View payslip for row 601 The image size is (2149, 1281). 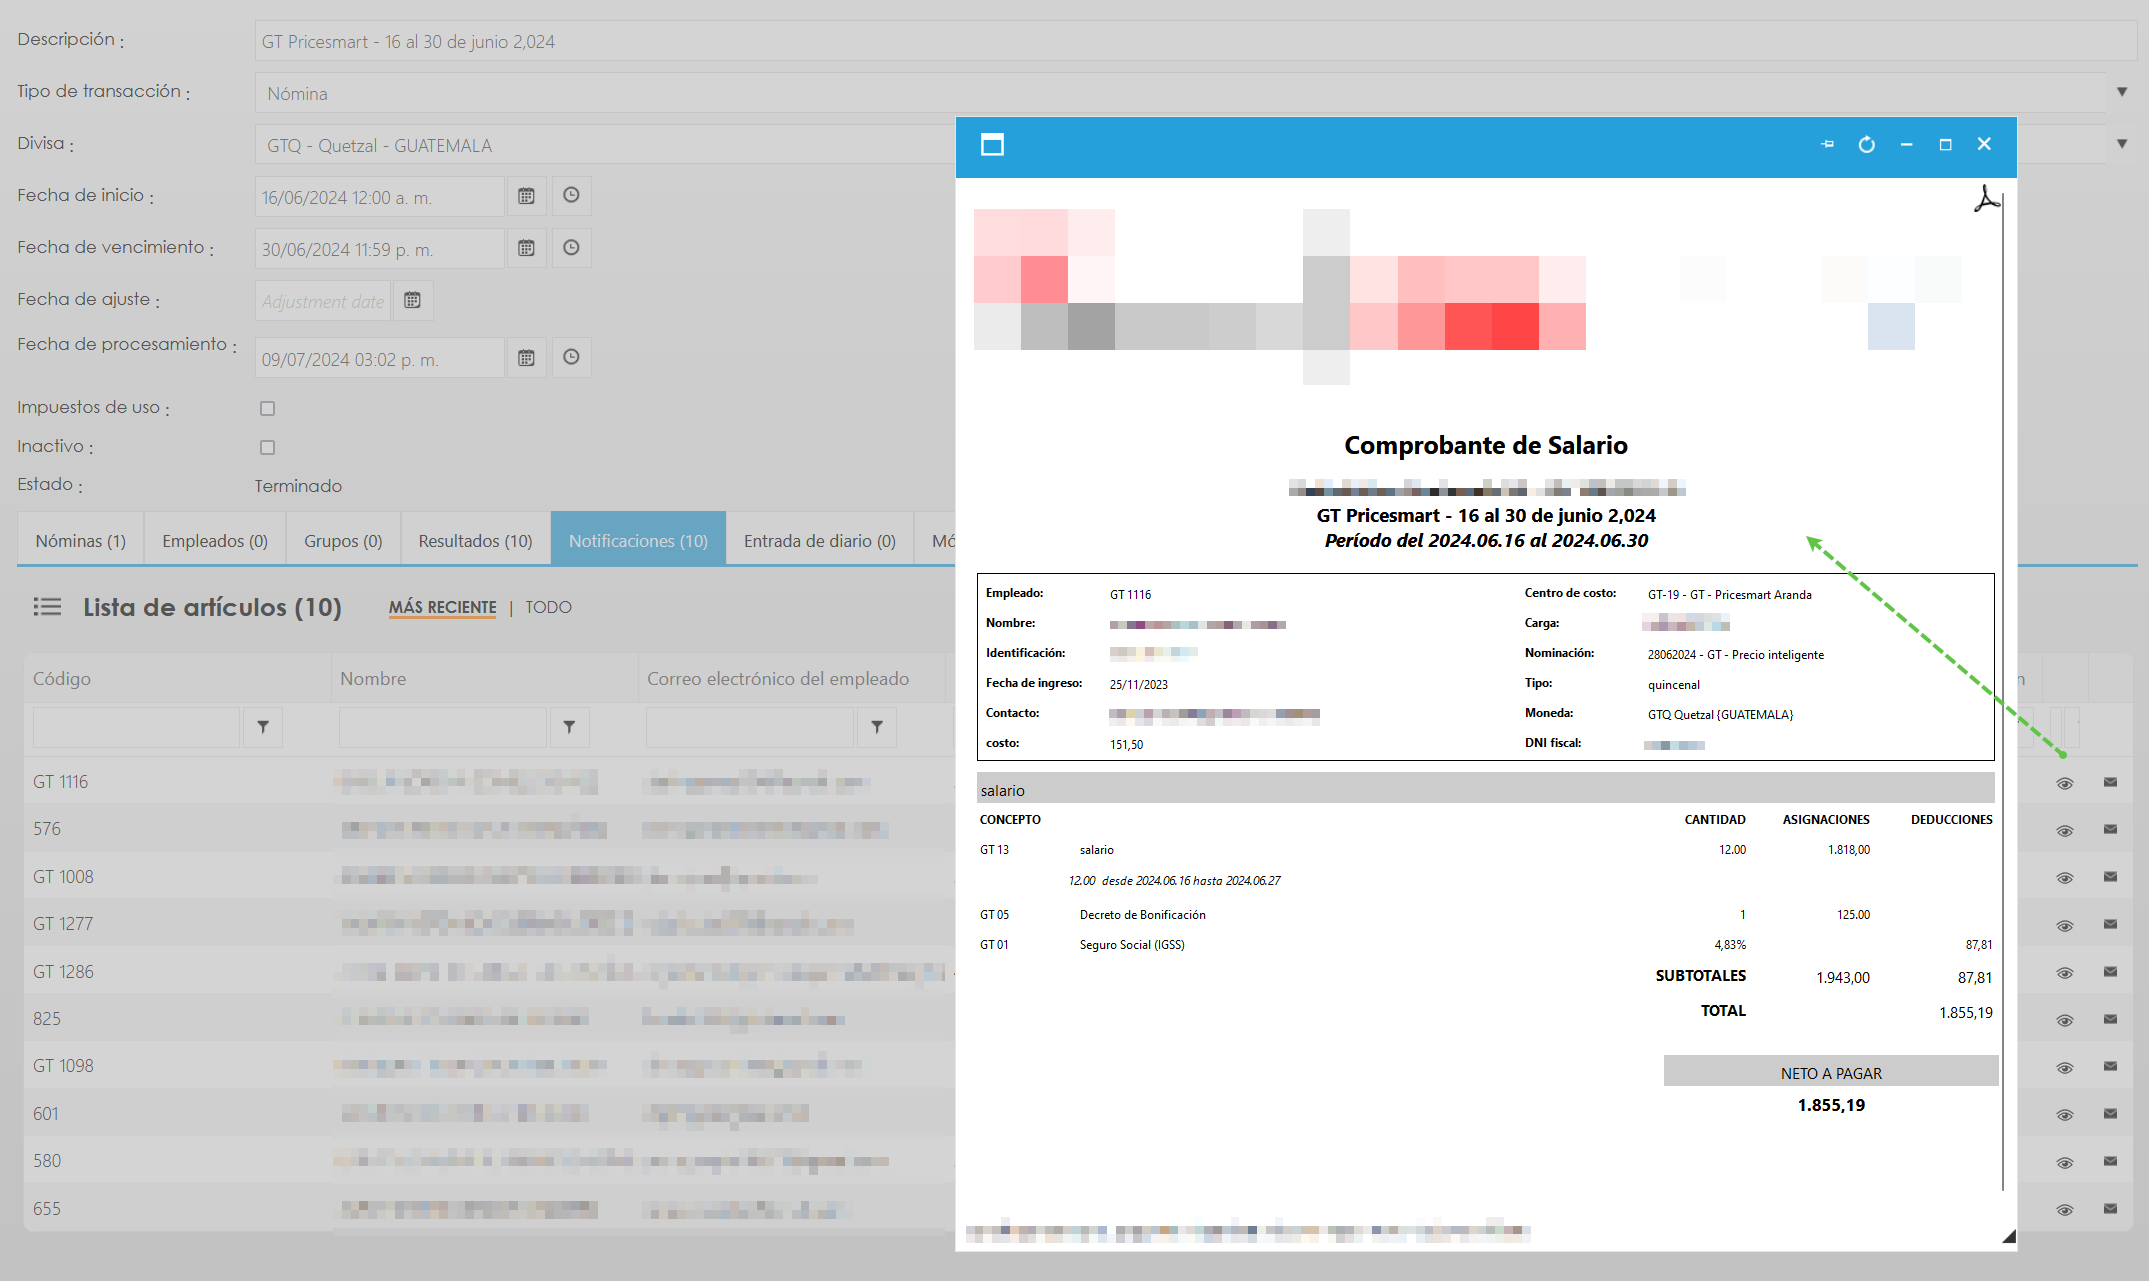2065,1114
